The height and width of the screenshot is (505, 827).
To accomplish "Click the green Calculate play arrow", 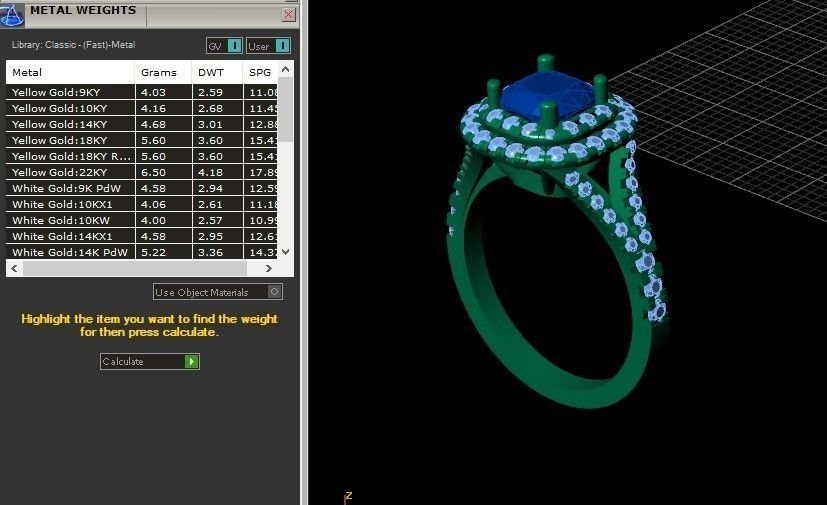I will (191, 361).
